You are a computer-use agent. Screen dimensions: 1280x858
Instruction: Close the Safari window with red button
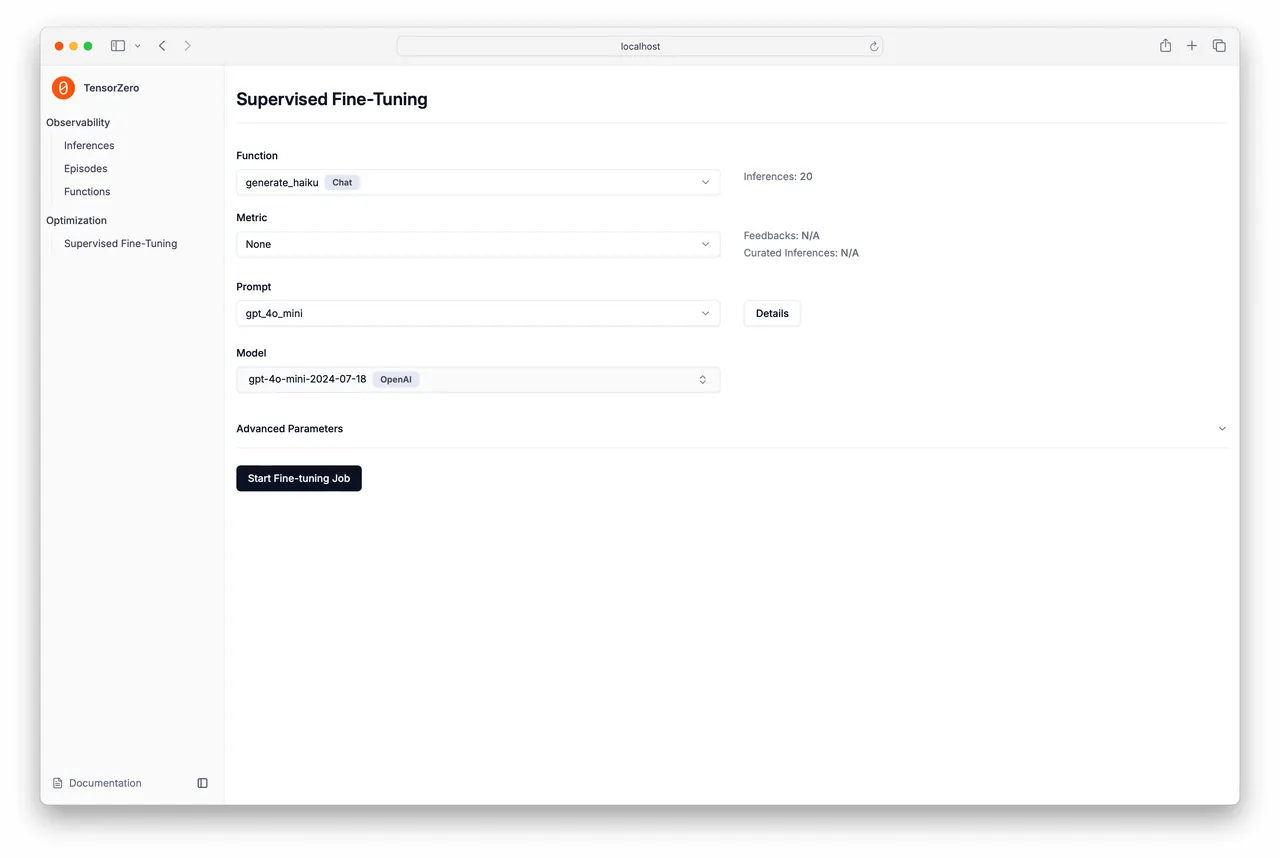pos(59,46)
